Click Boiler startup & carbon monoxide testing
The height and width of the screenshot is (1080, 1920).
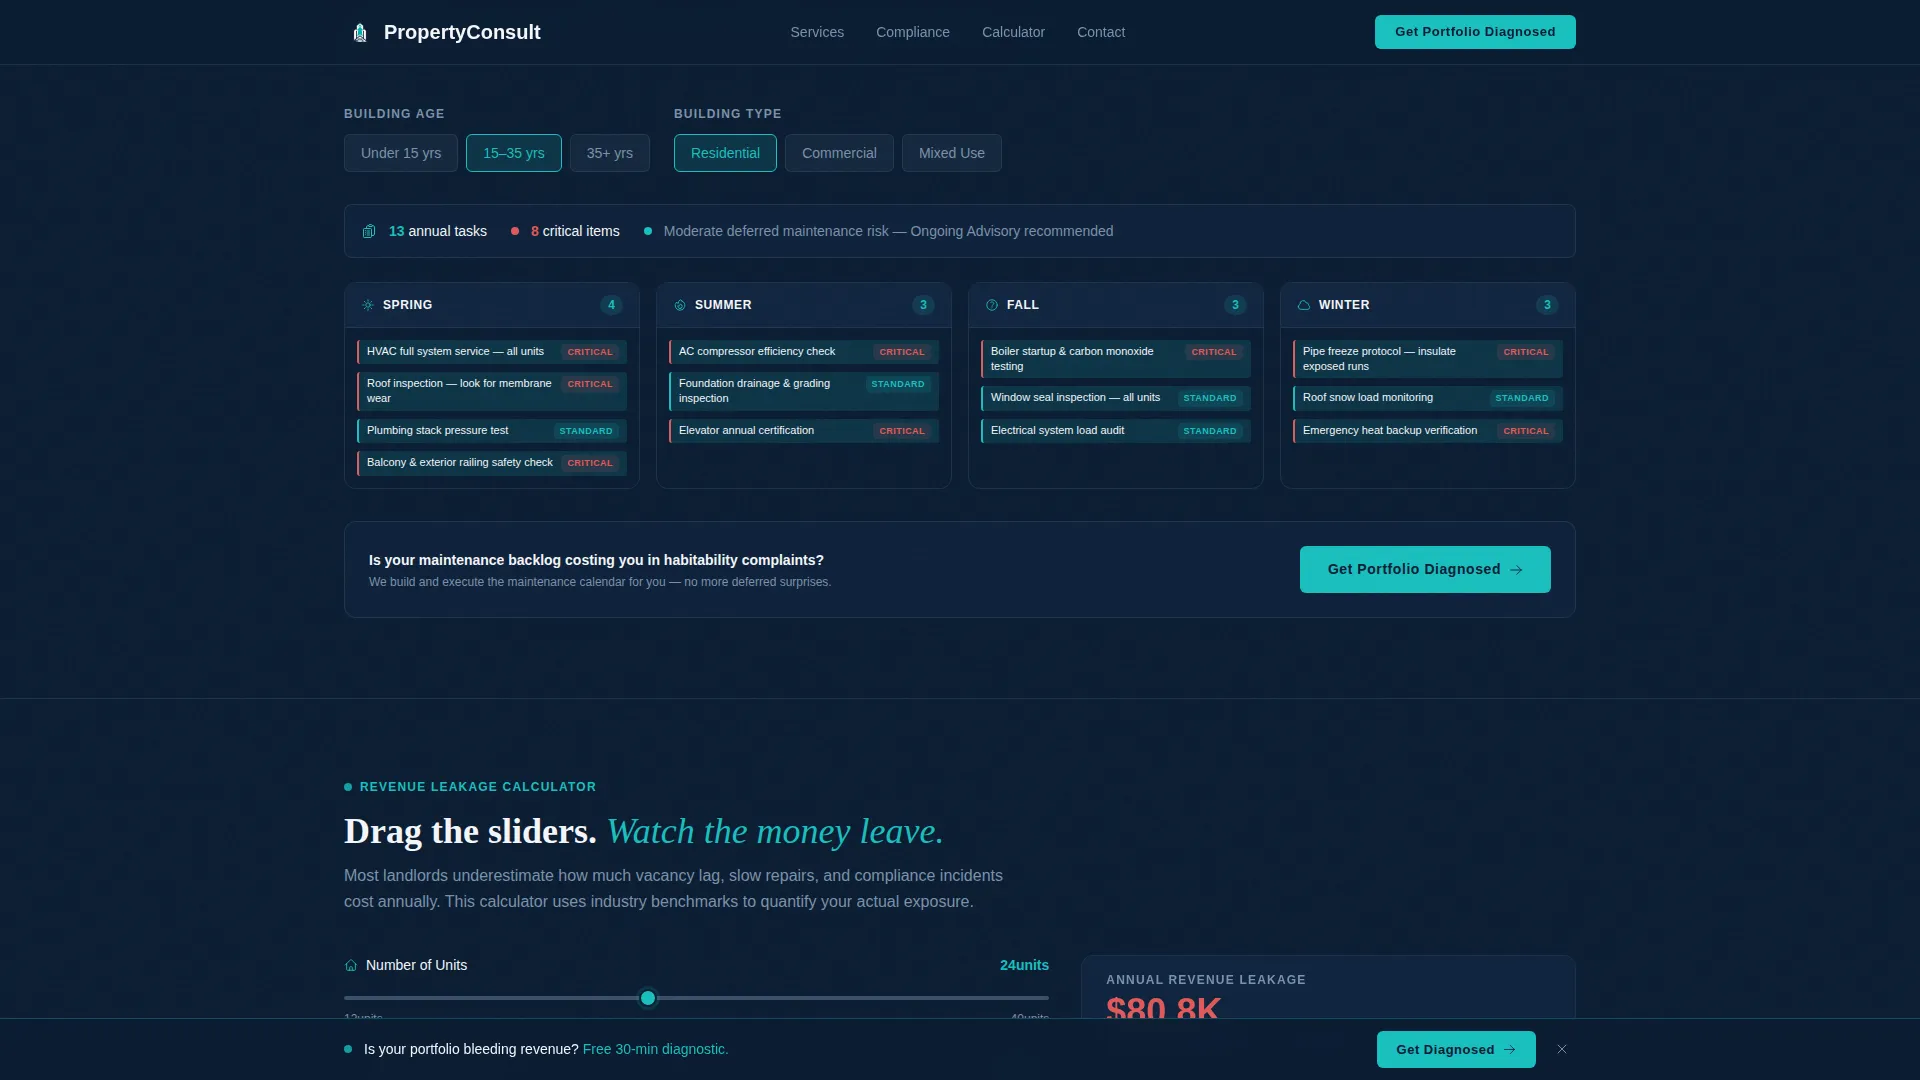point(1116,359)
